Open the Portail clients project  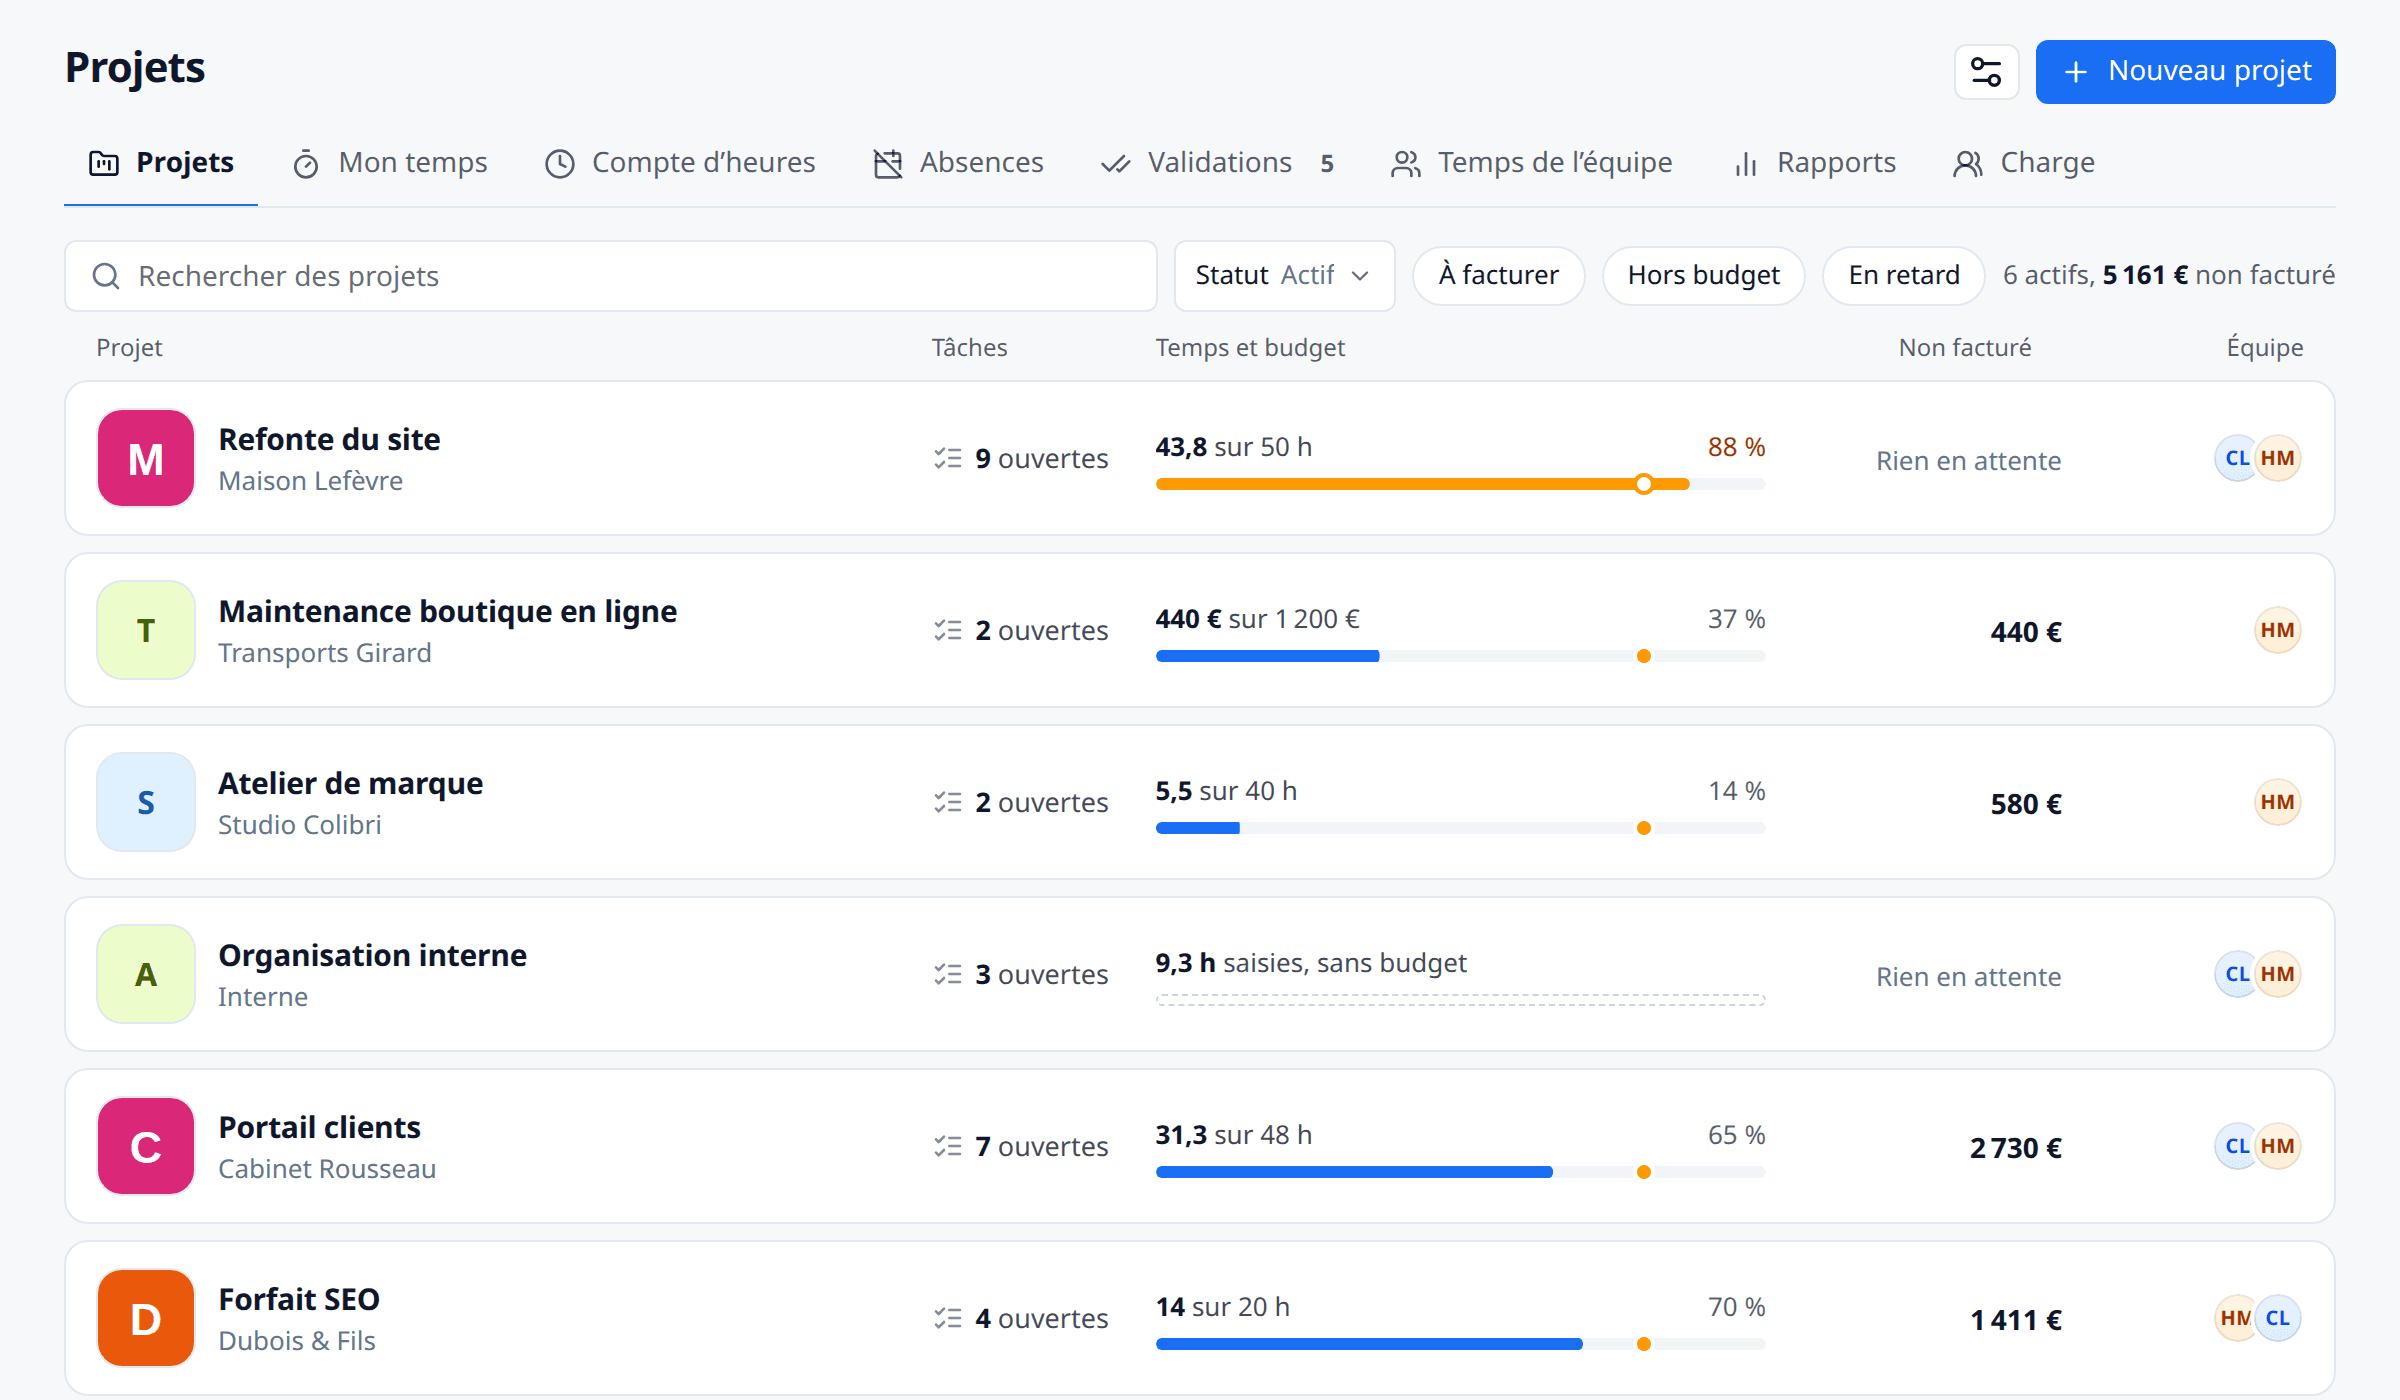(1200, 1146)
